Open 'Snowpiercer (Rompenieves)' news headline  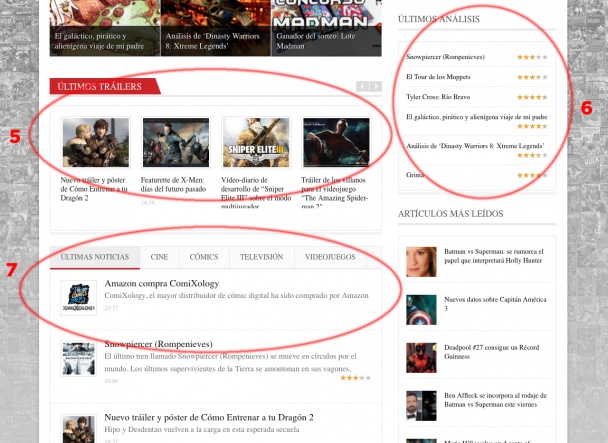(158, 344)
